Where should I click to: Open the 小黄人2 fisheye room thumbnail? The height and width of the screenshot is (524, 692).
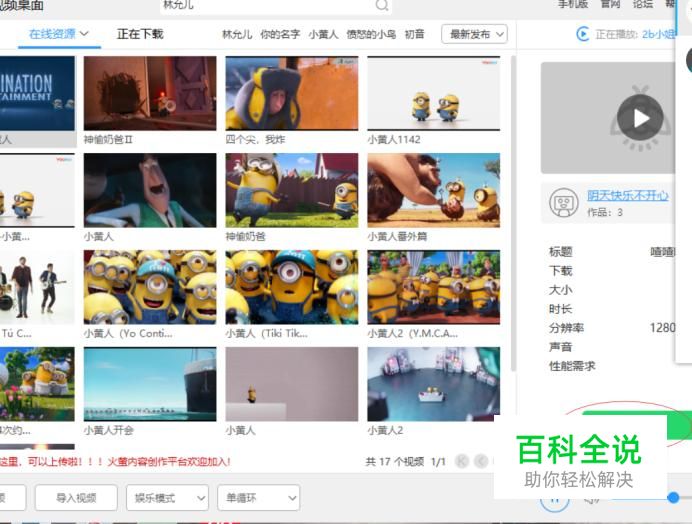[433, 384]
